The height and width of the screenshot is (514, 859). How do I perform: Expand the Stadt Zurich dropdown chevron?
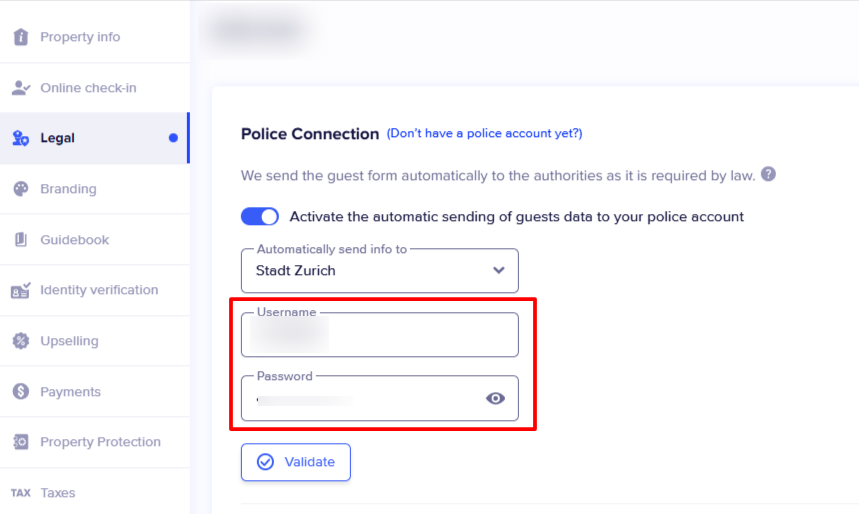(499, 270)
